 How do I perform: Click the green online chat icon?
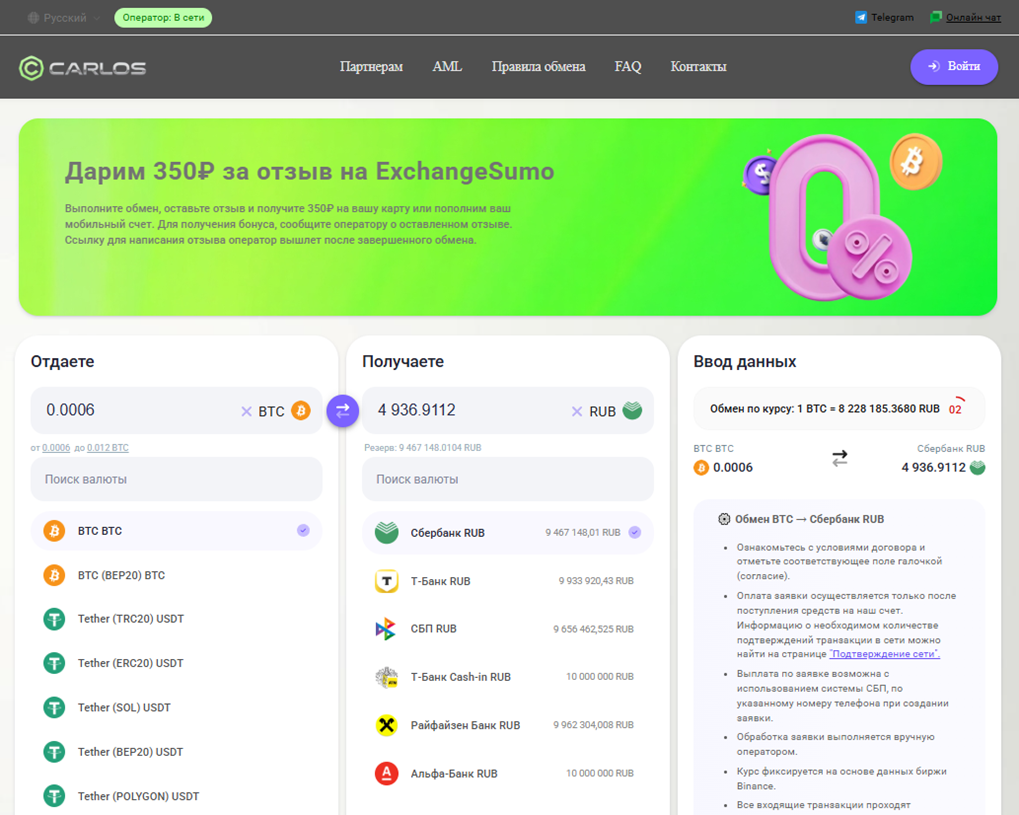[936, 18]
